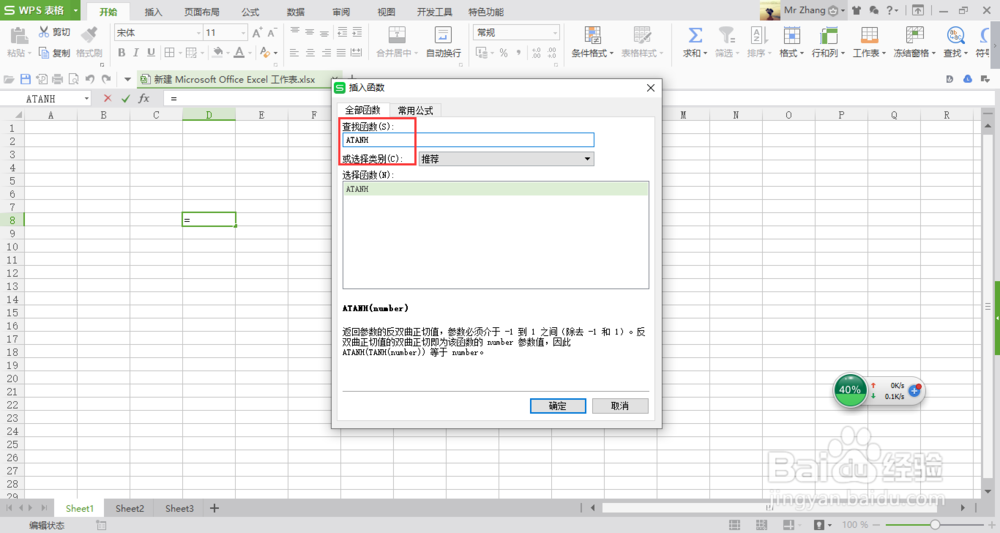Switch to the 页面布局 ribbon tab
This screenshot has width=1000, height=533.
[x=202, y=11]
